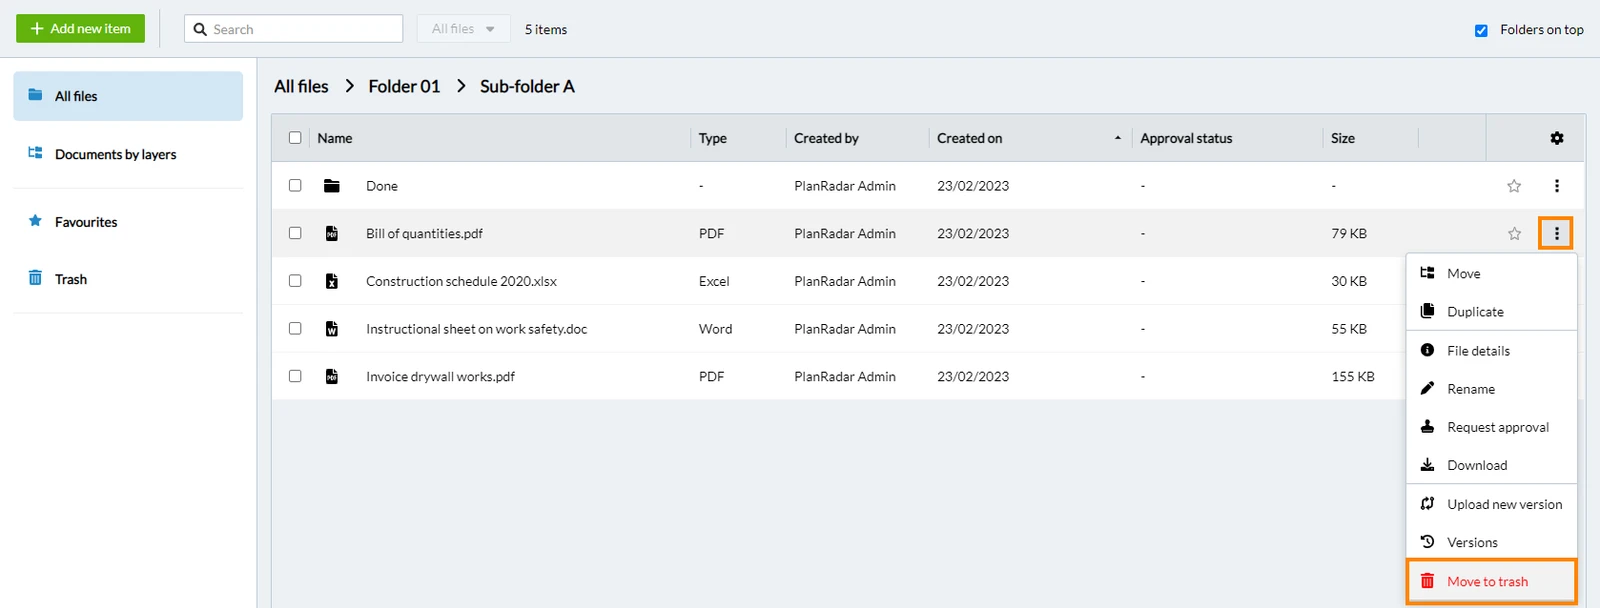Check the box for Invoice drywall works.pdf
The width and height of the screenshot is (1600, 608).
[x=295, y=376]
